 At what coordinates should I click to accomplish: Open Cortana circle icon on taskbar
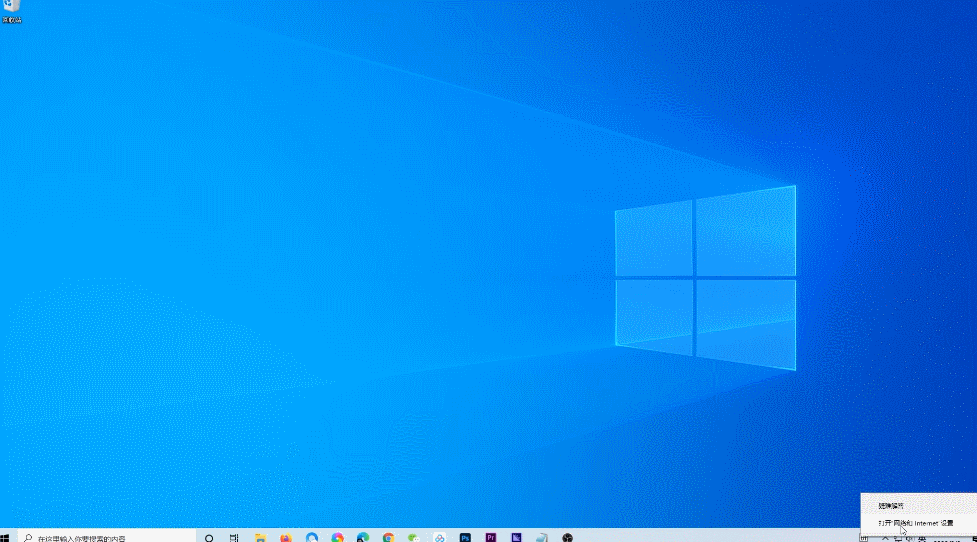click(x=209, y=538)
